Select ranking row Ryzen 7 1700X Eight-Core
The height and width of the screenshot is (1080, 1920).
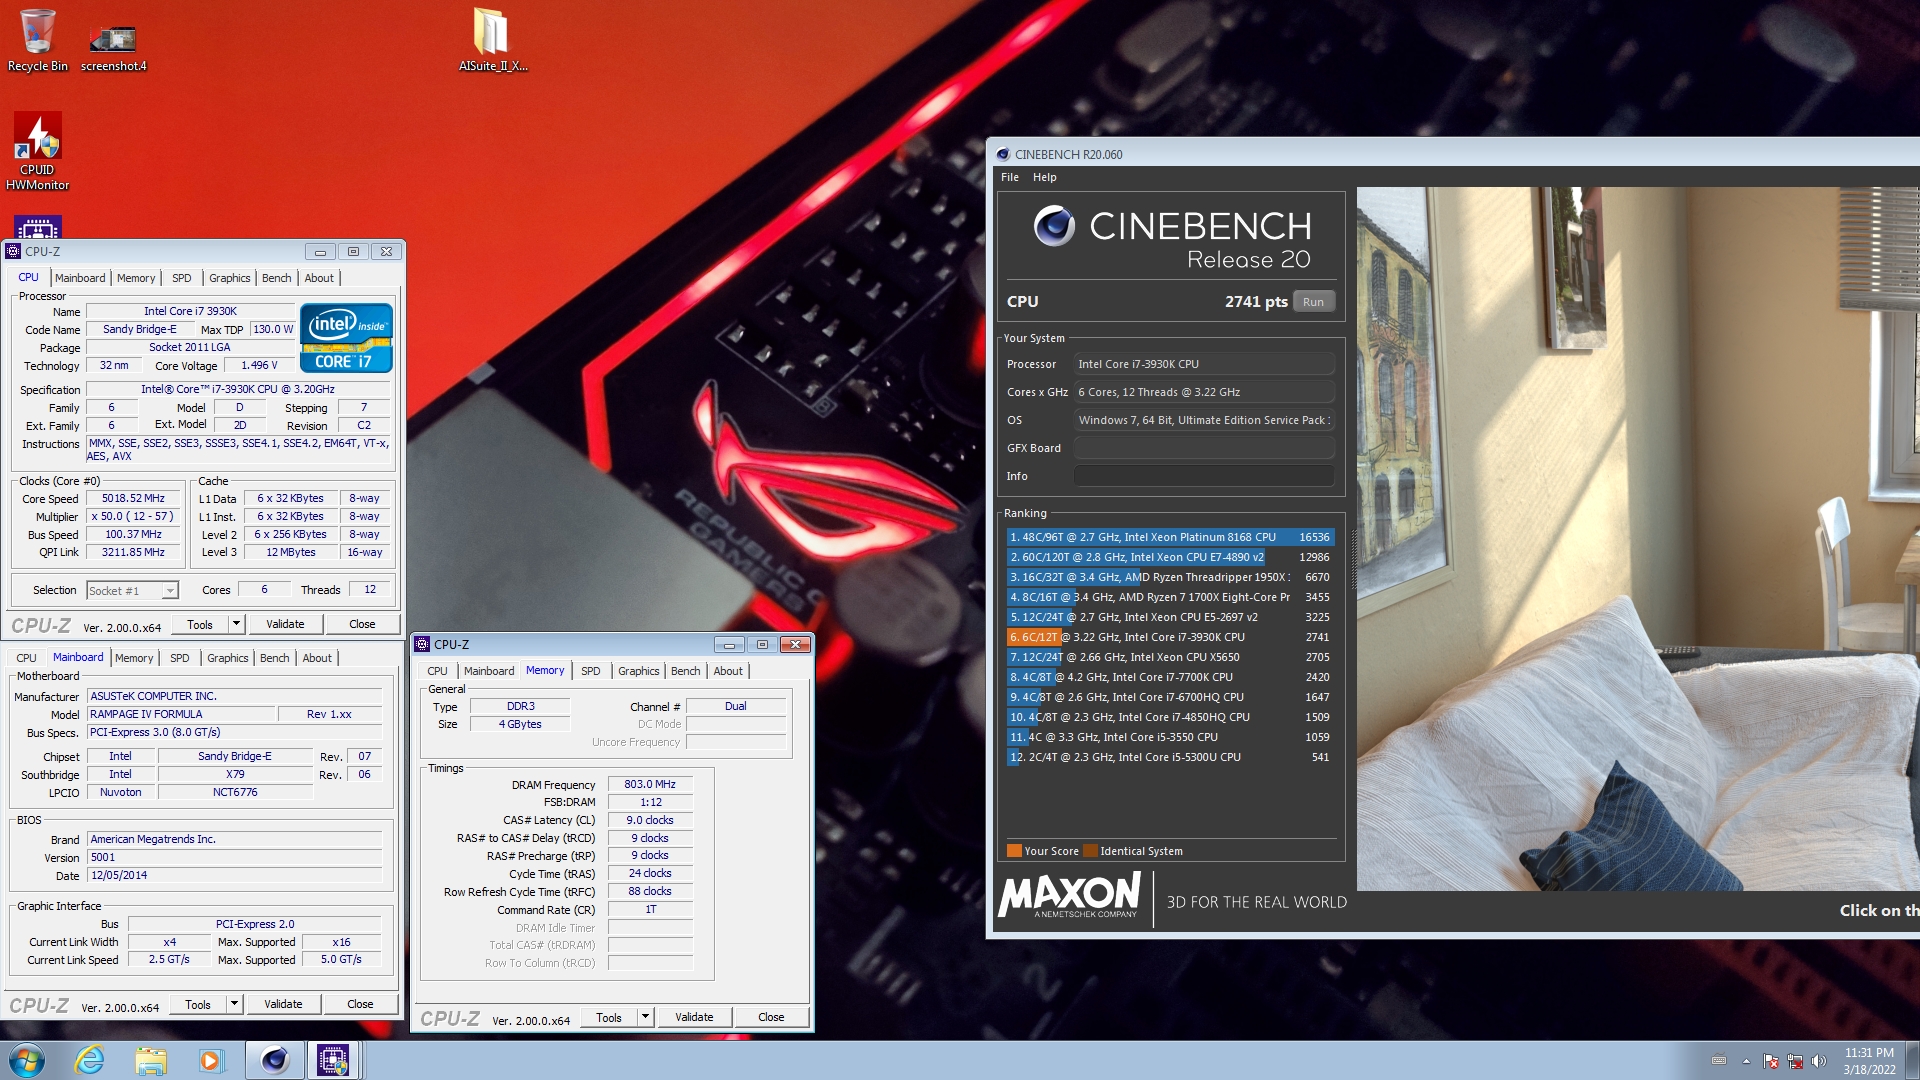pyautogui.click(x=1170, y=597)
